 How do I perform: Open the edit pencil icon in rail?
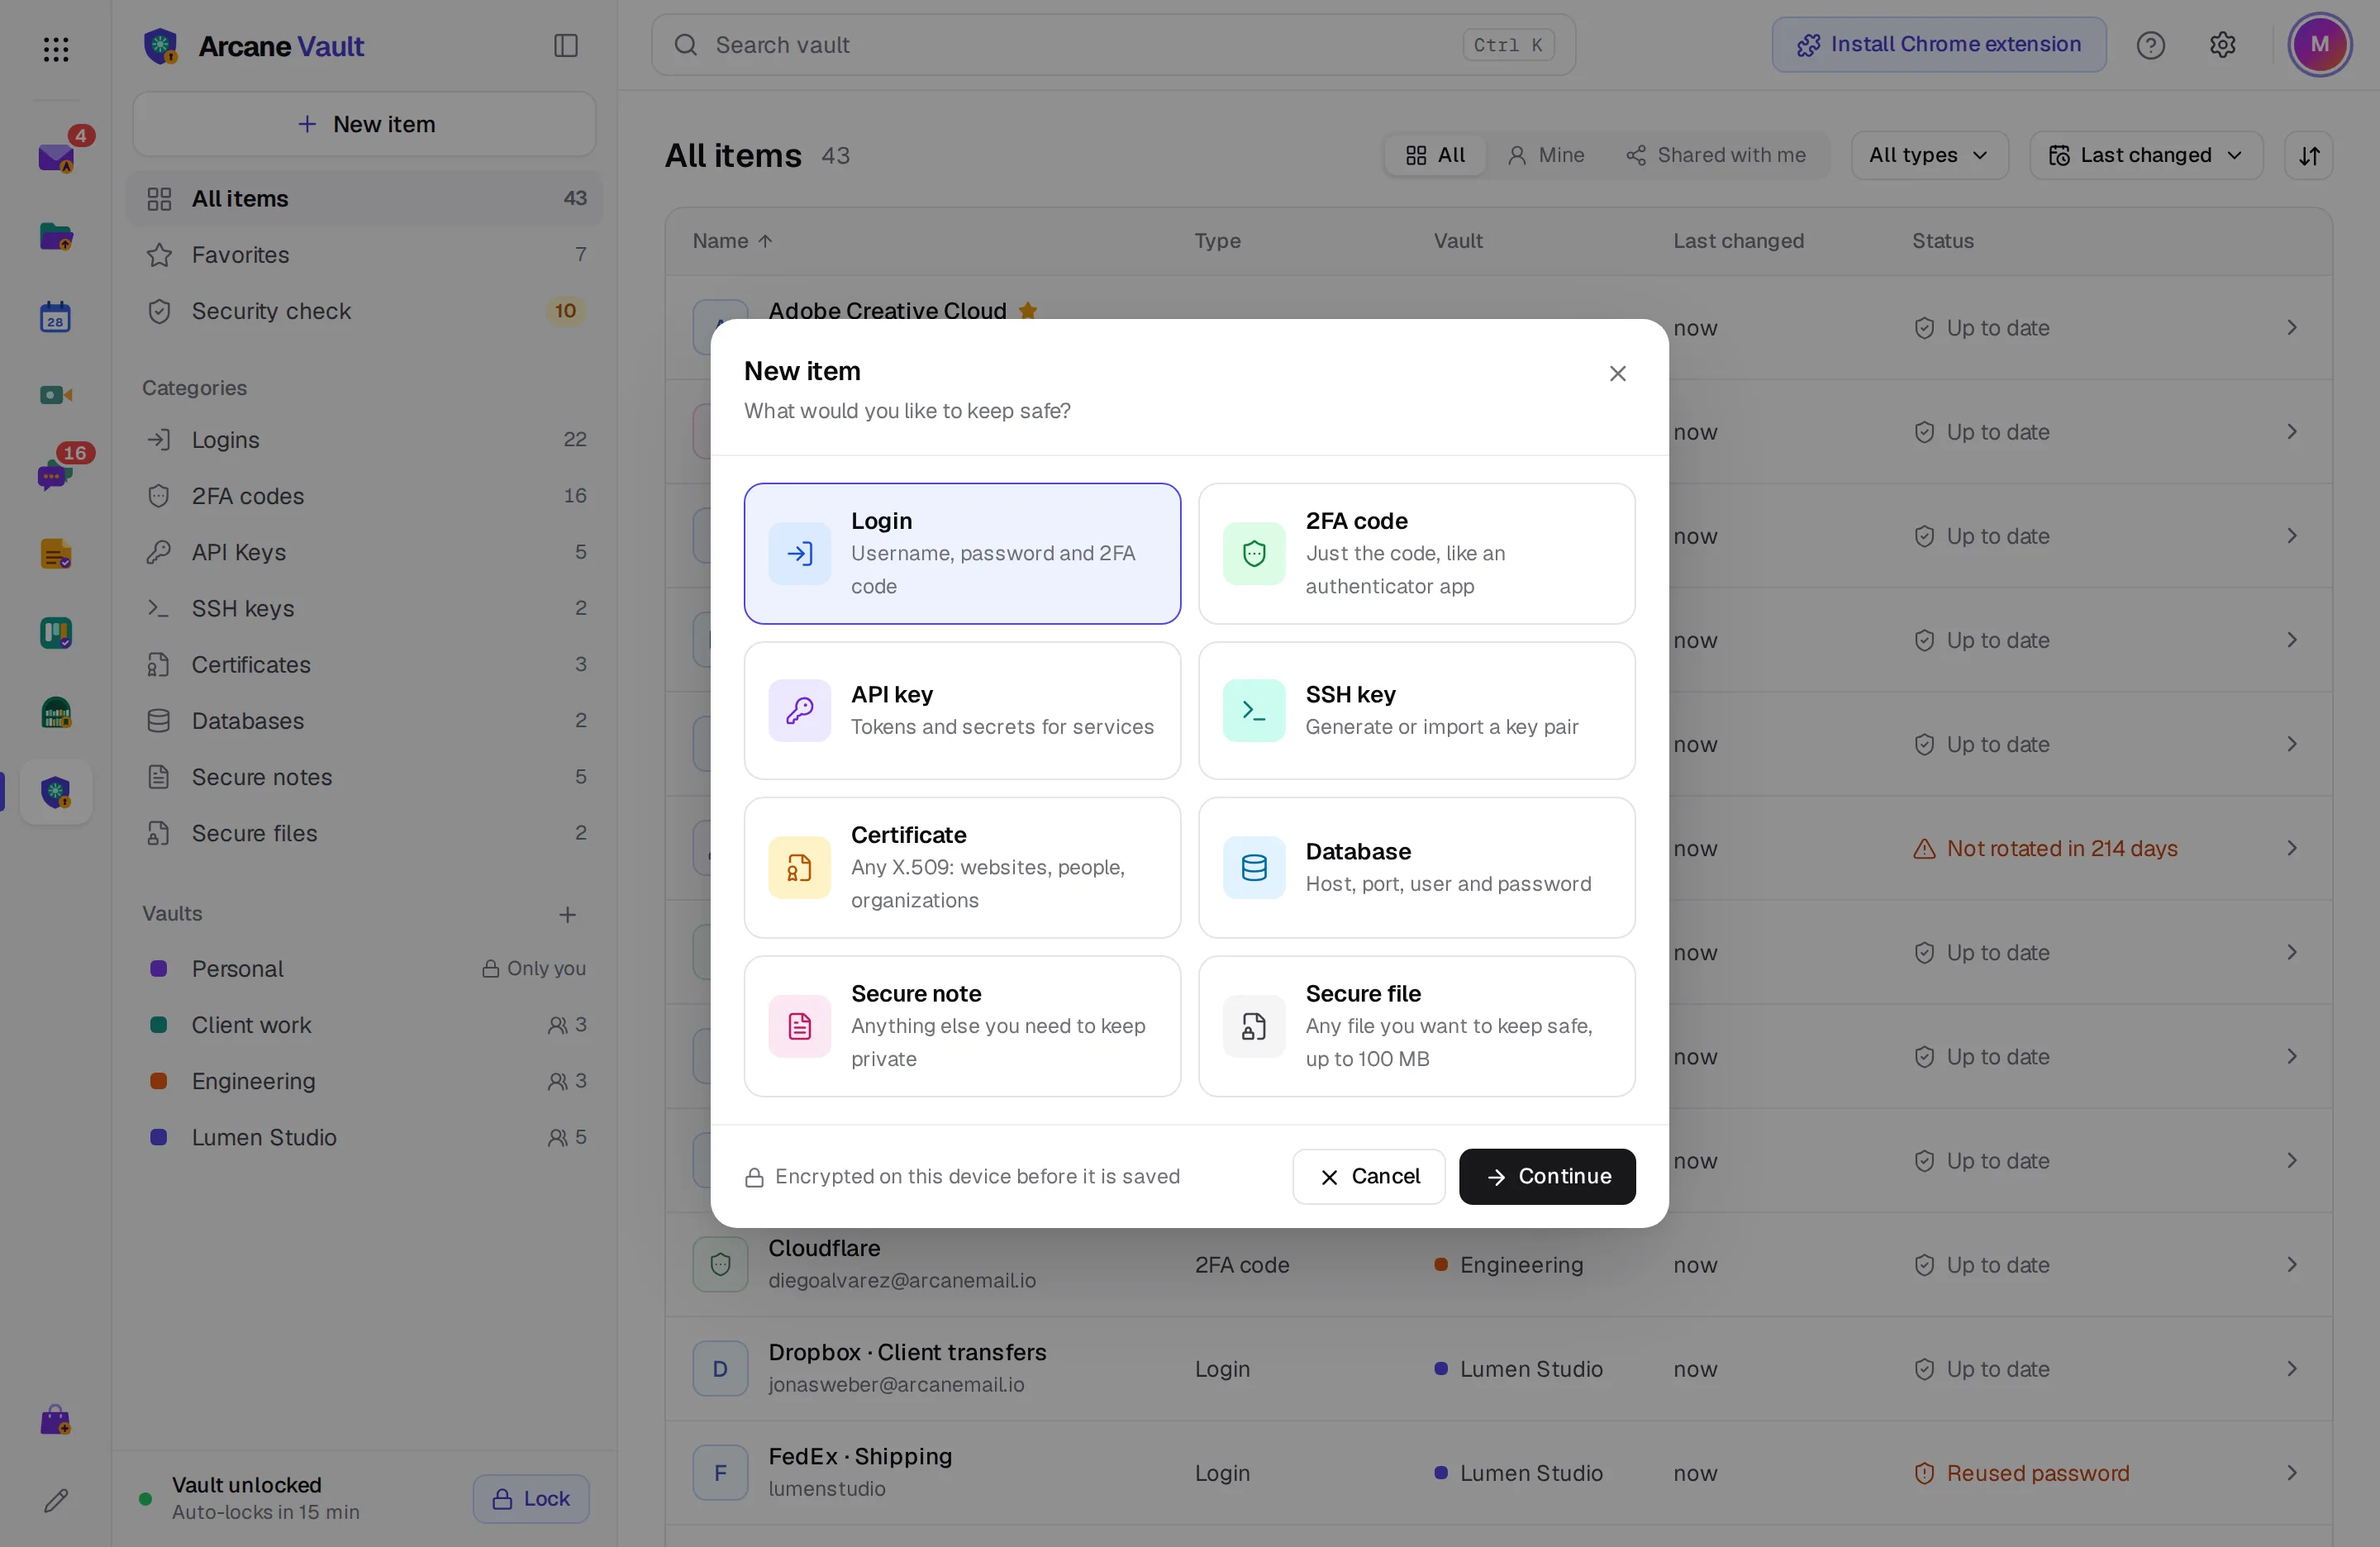(x=56, y=1499)
